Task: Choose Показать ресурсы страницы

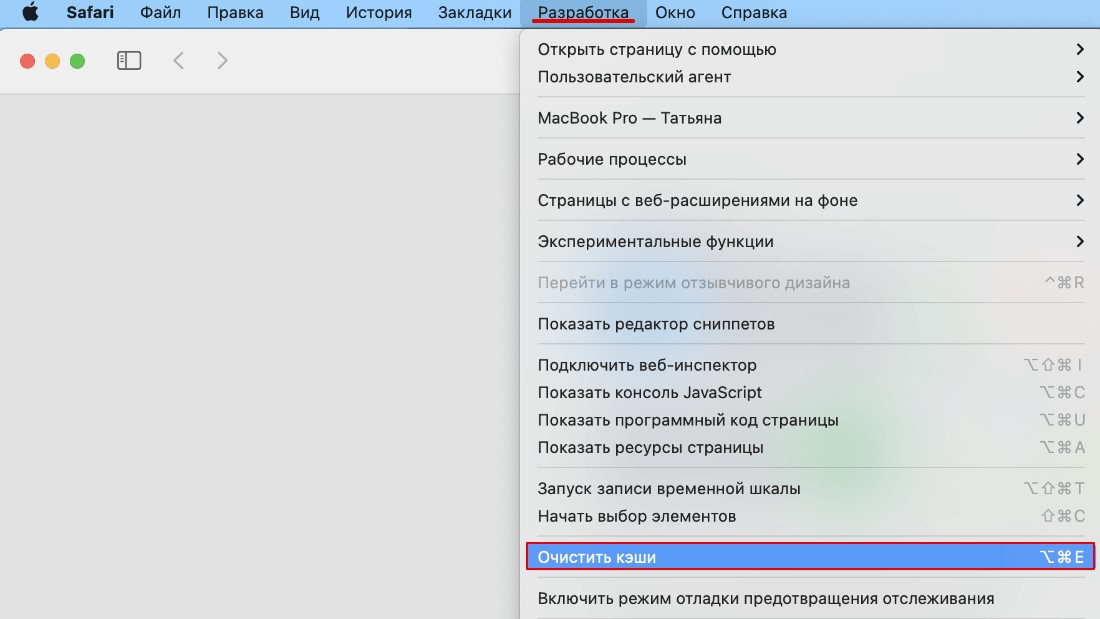Action: [x=810, y=448]
